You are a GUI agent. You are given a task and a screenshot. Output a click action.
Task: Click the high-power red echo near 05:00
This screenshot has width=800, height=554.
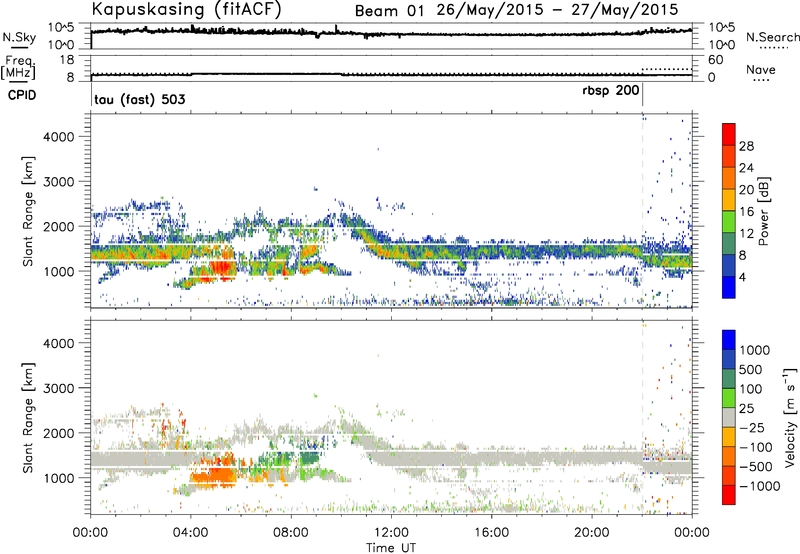click(220, 267)
